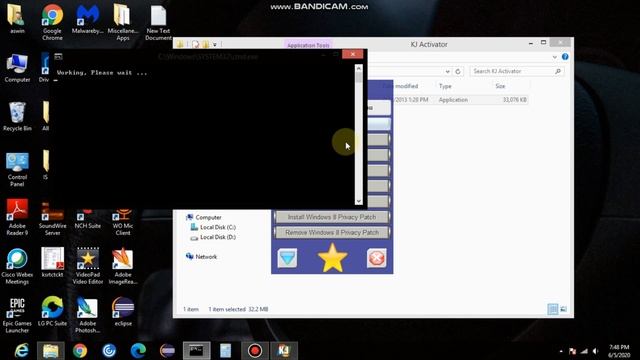The image size is (640, 360).
Task: Select Local Disk (D:) in navigation pane
Action: point(218,237)
